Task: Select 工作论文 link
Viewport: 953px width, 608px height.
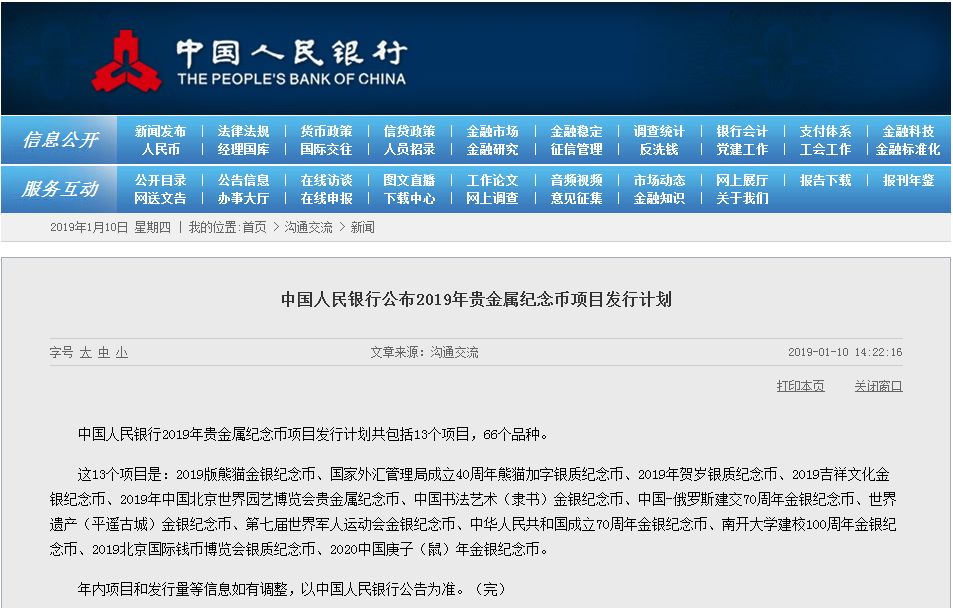Action: click(493, 181)
